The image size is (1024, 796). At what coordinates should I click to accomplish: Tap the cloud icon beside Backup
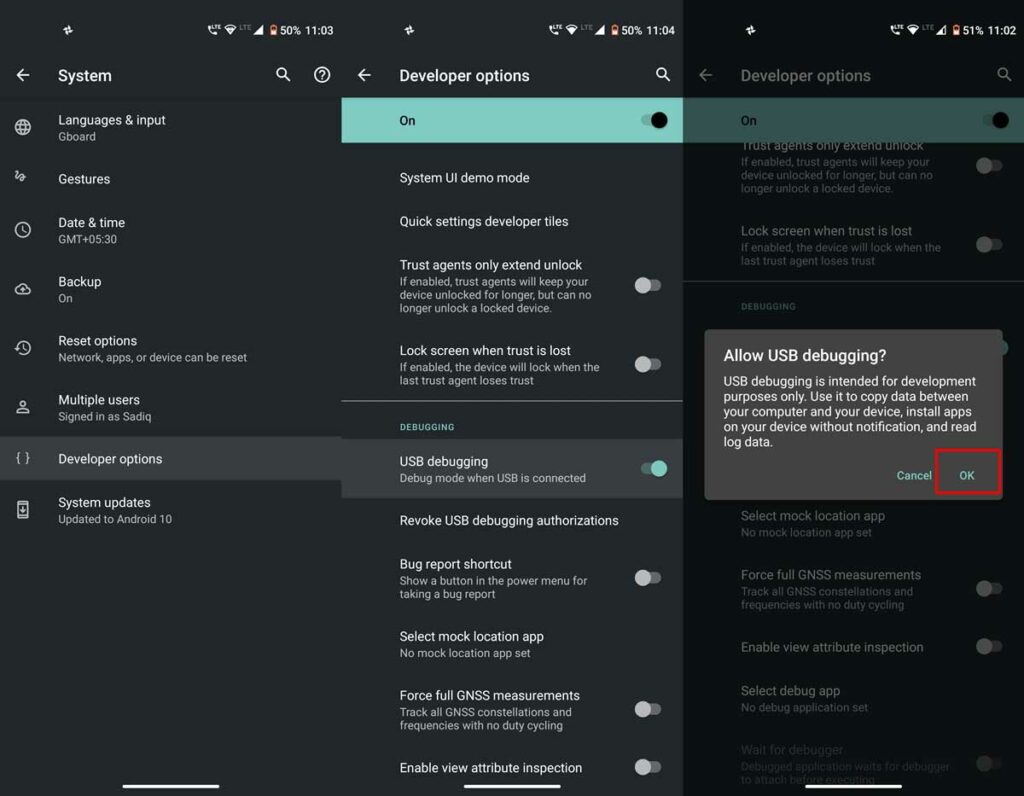24,288
